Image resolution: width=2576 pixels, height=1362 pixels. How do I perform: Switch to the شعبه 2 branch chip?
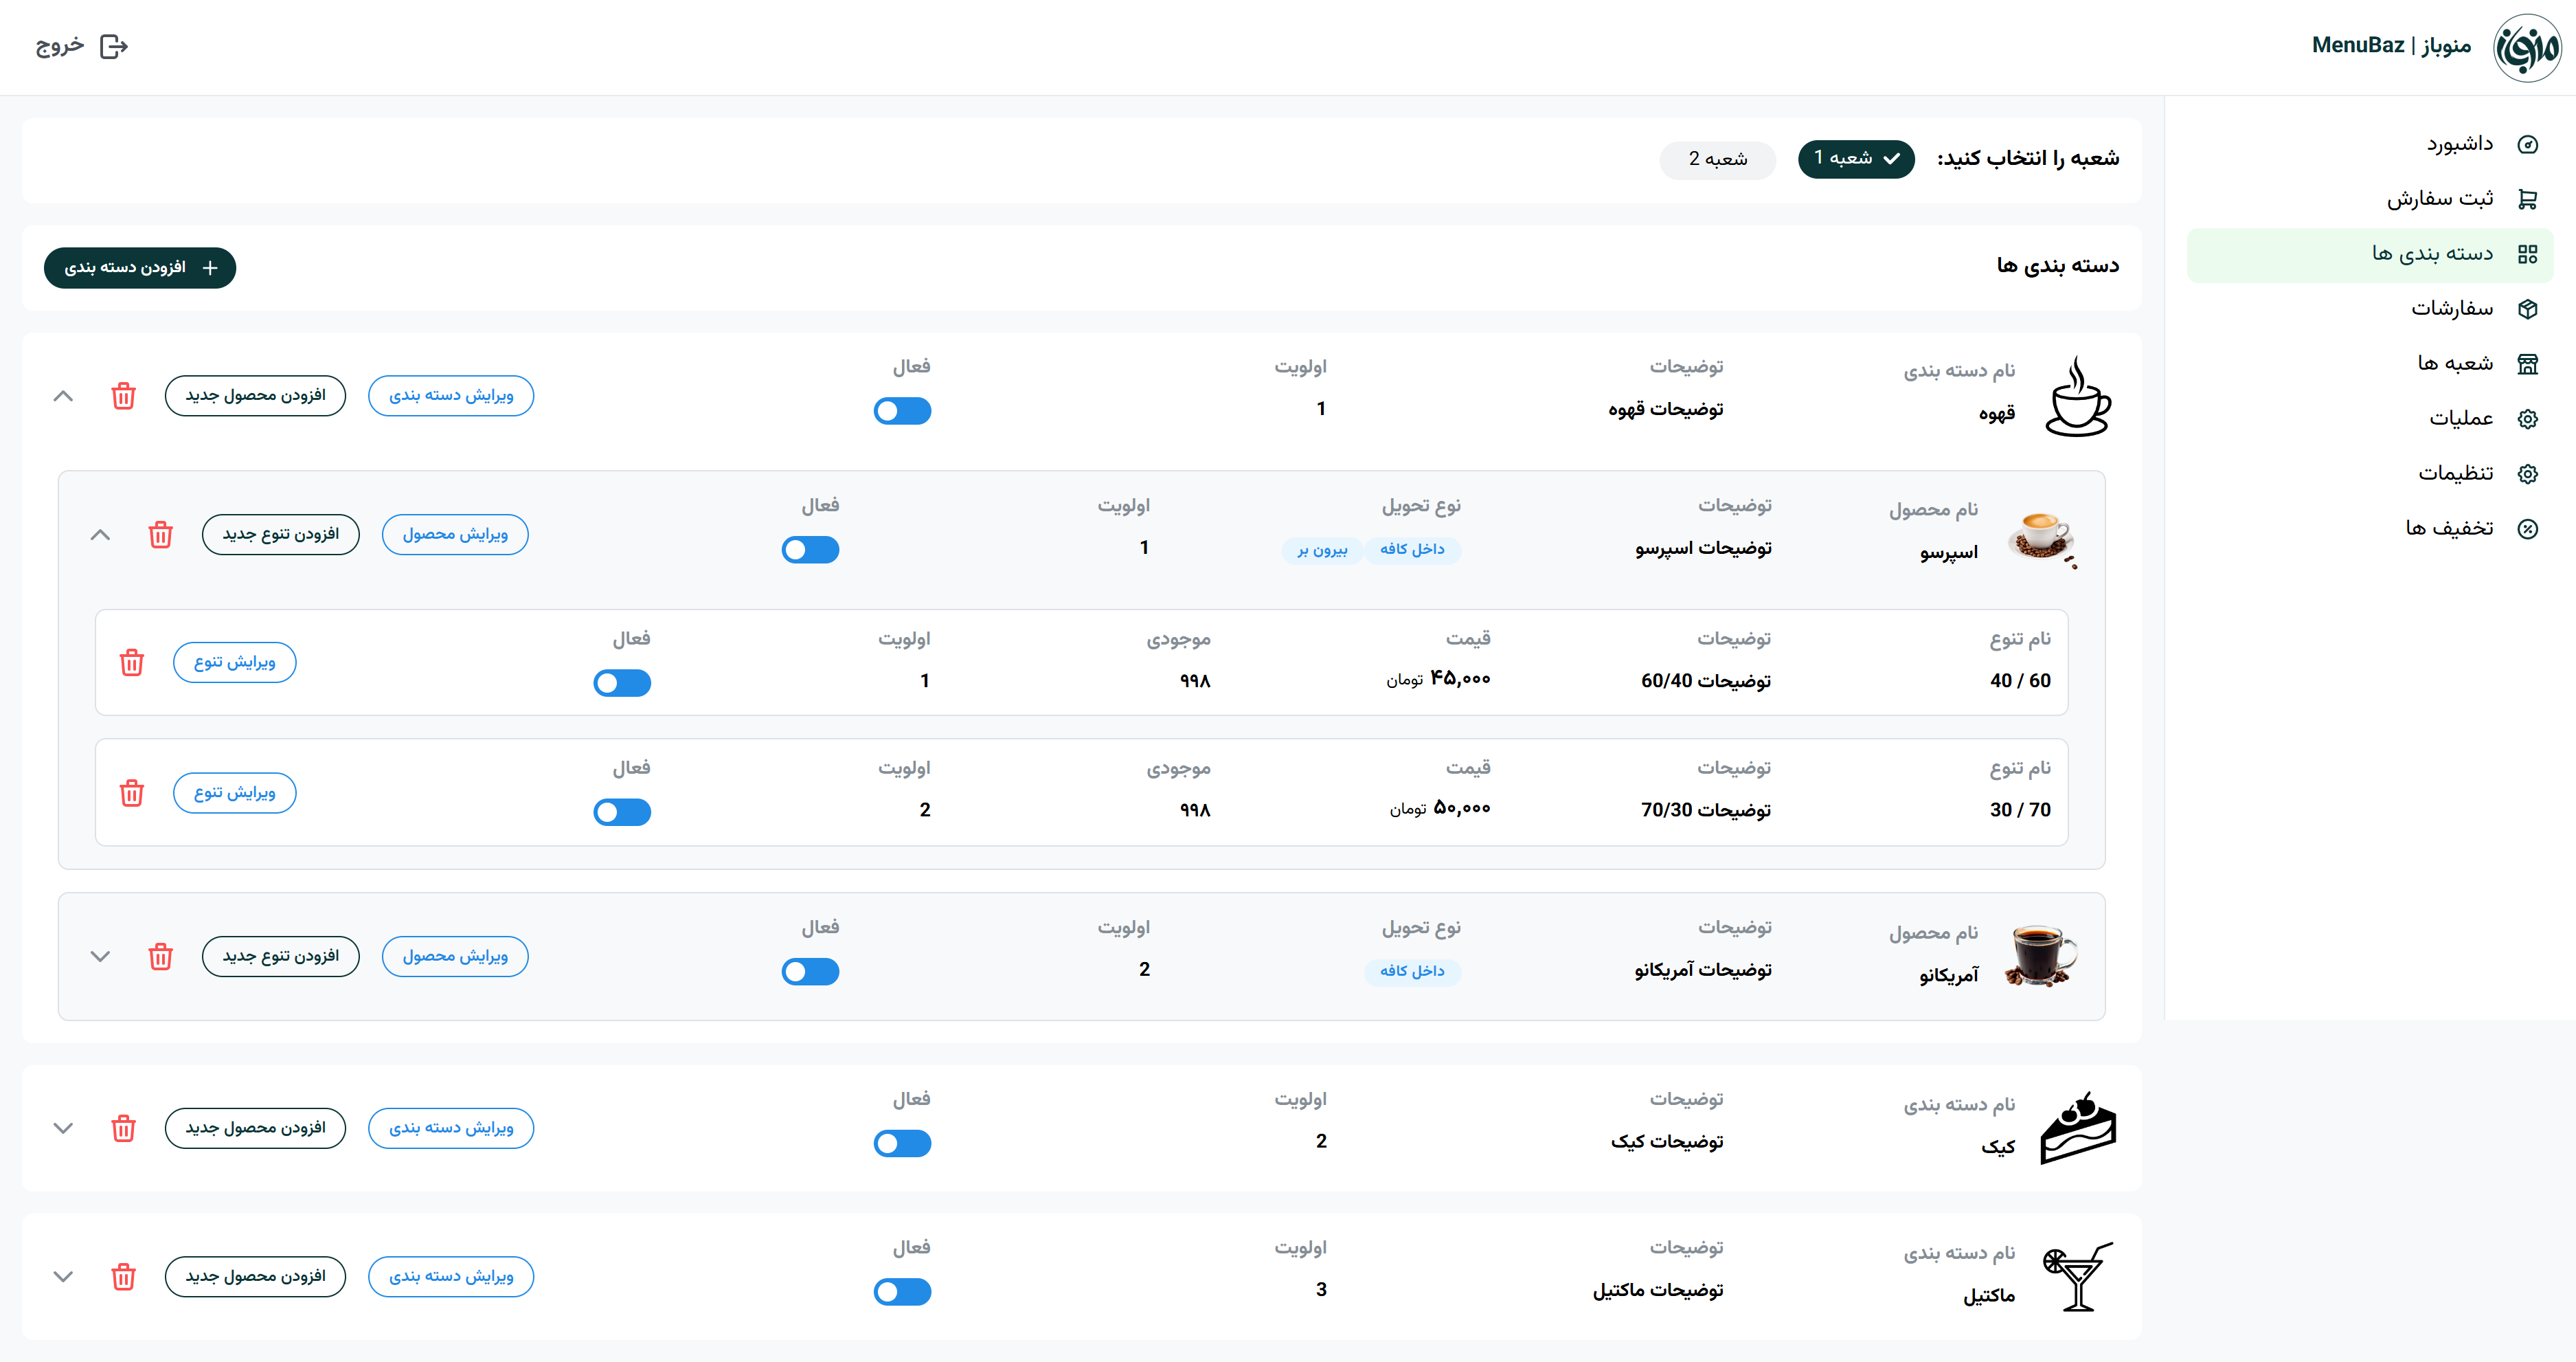[1717, 159]
